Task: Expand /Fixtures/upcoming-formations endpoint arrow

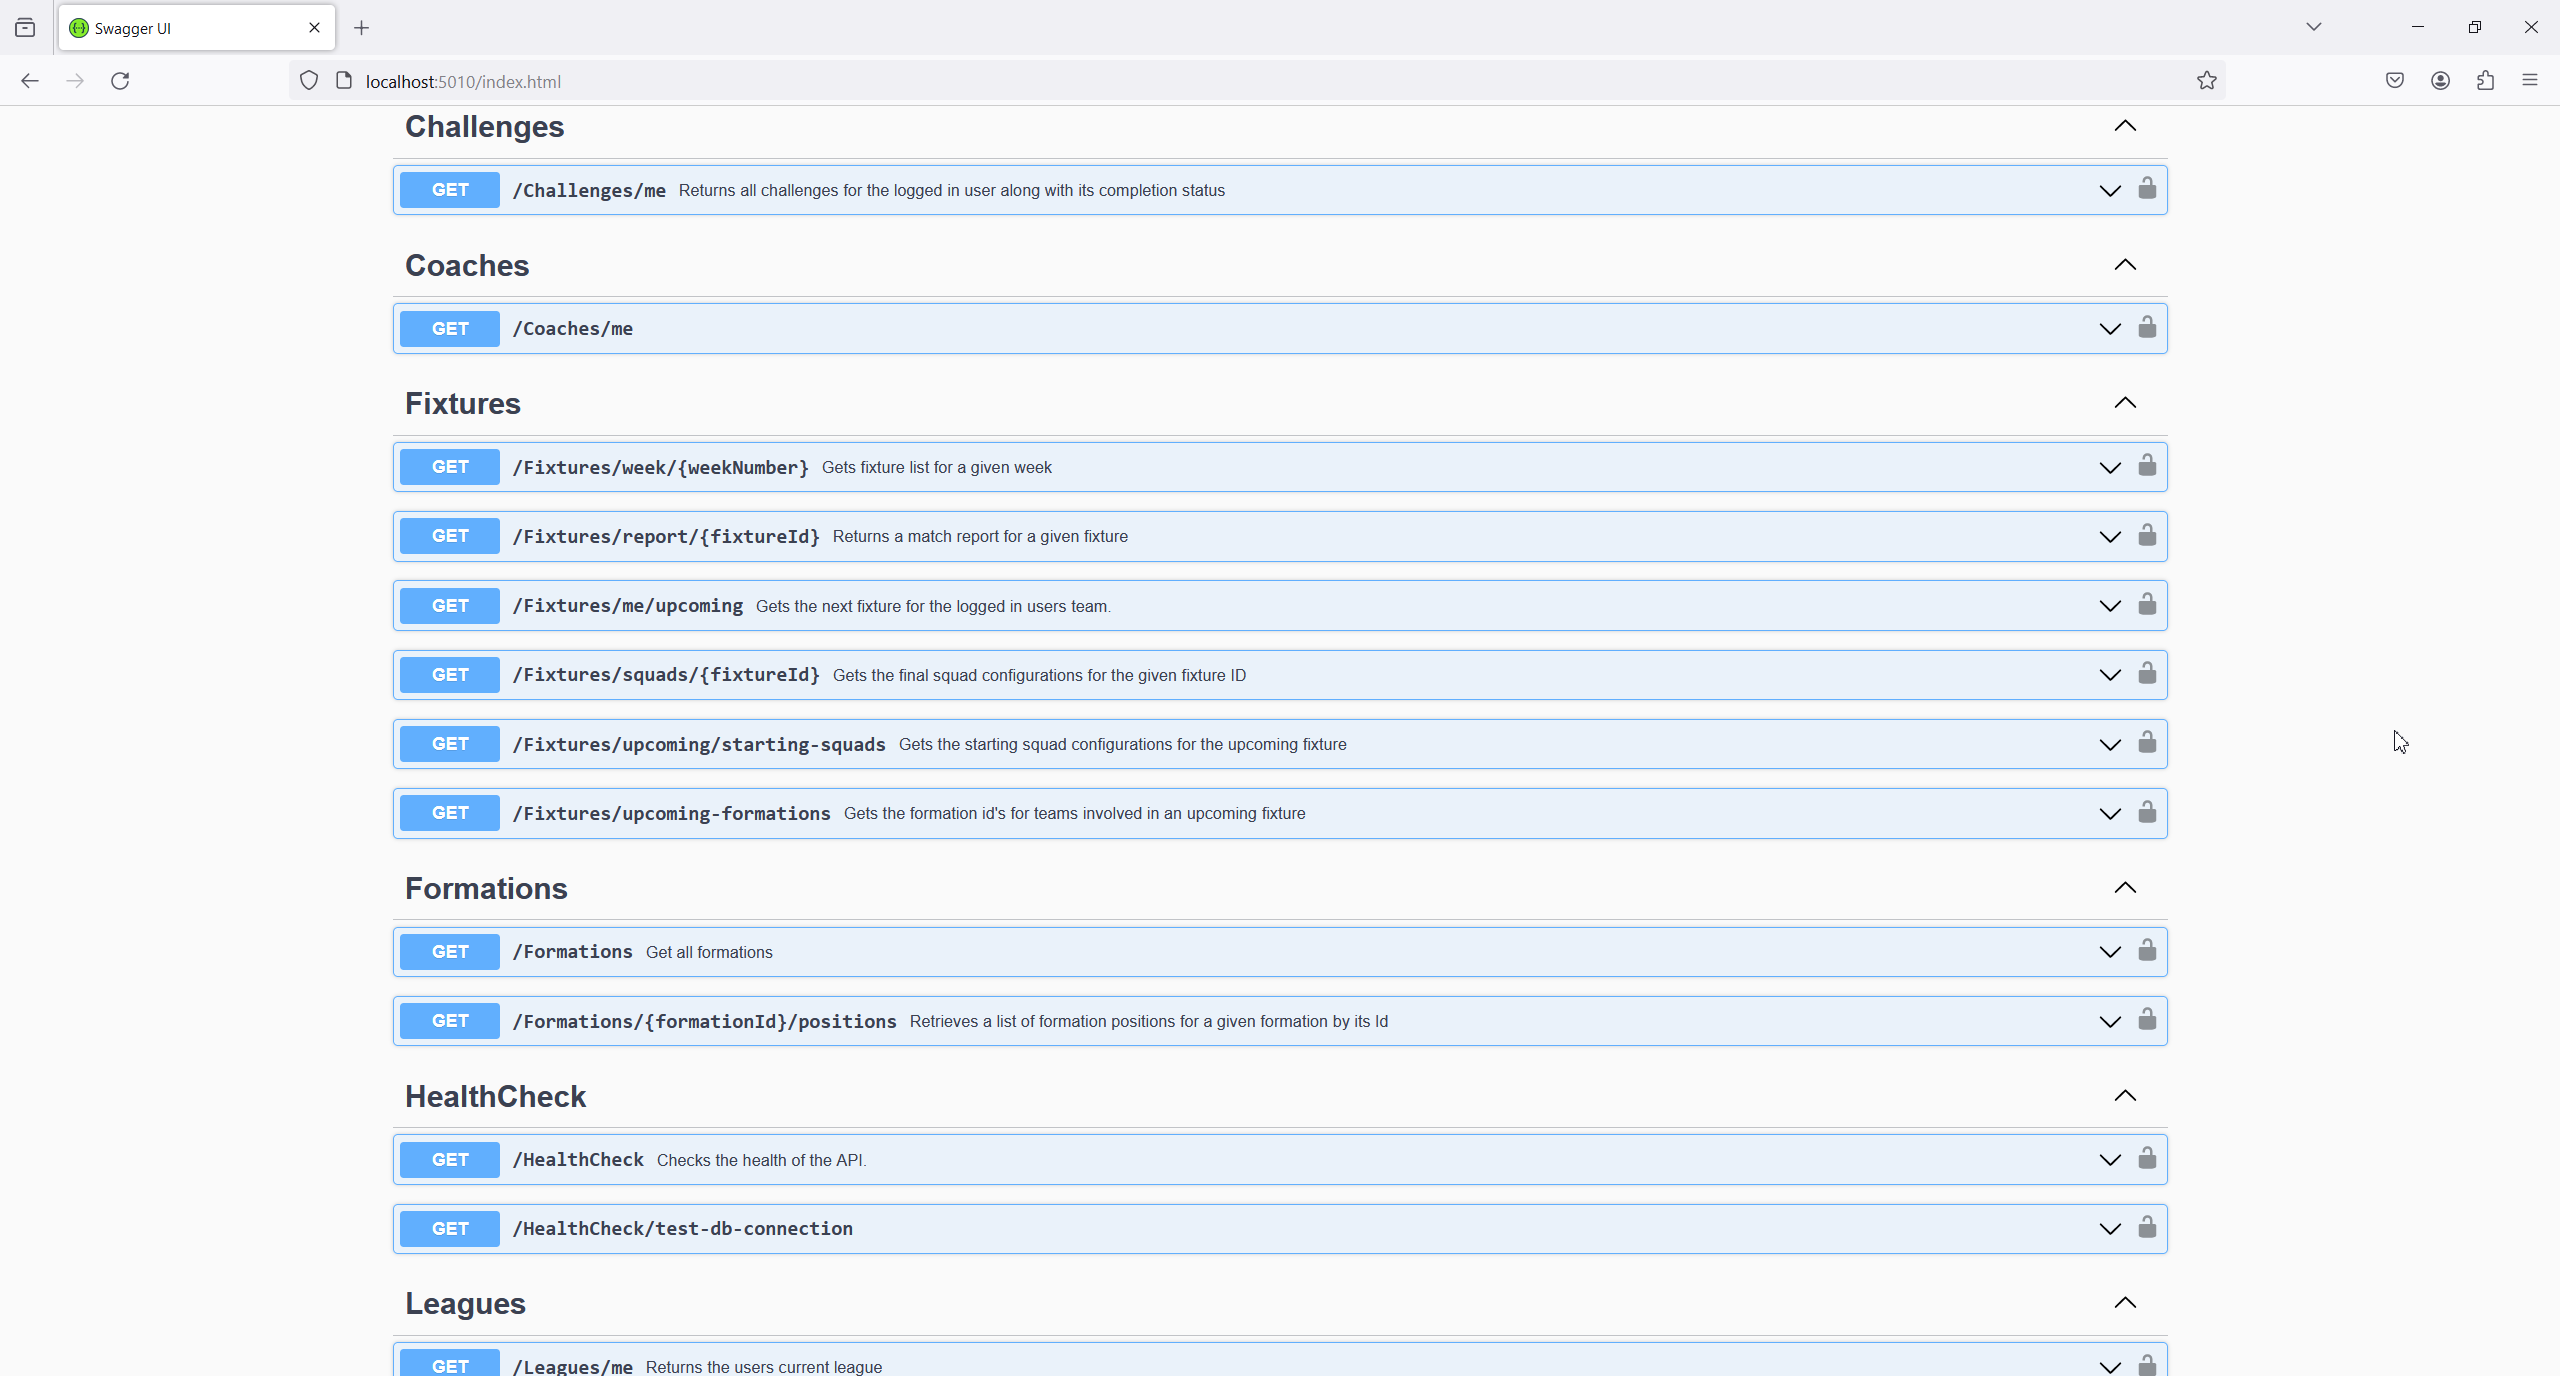Action: click(x=2110, y=814)
